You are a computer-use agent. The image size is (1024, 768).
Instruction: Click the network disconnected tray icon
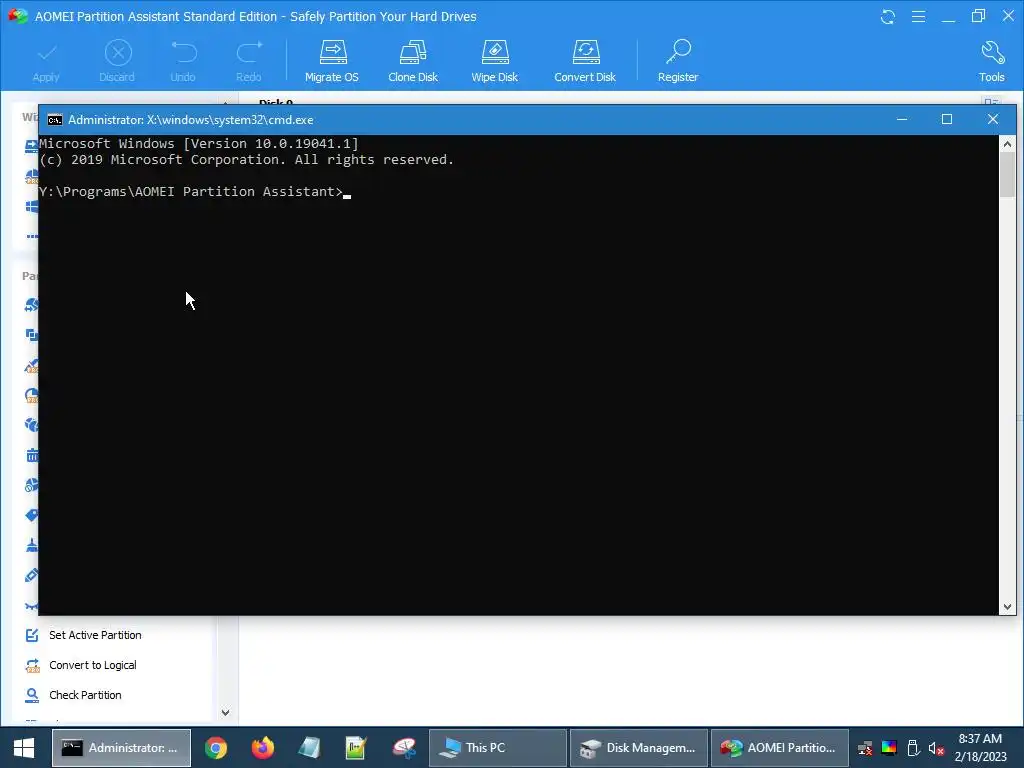[x=865, y=748]
